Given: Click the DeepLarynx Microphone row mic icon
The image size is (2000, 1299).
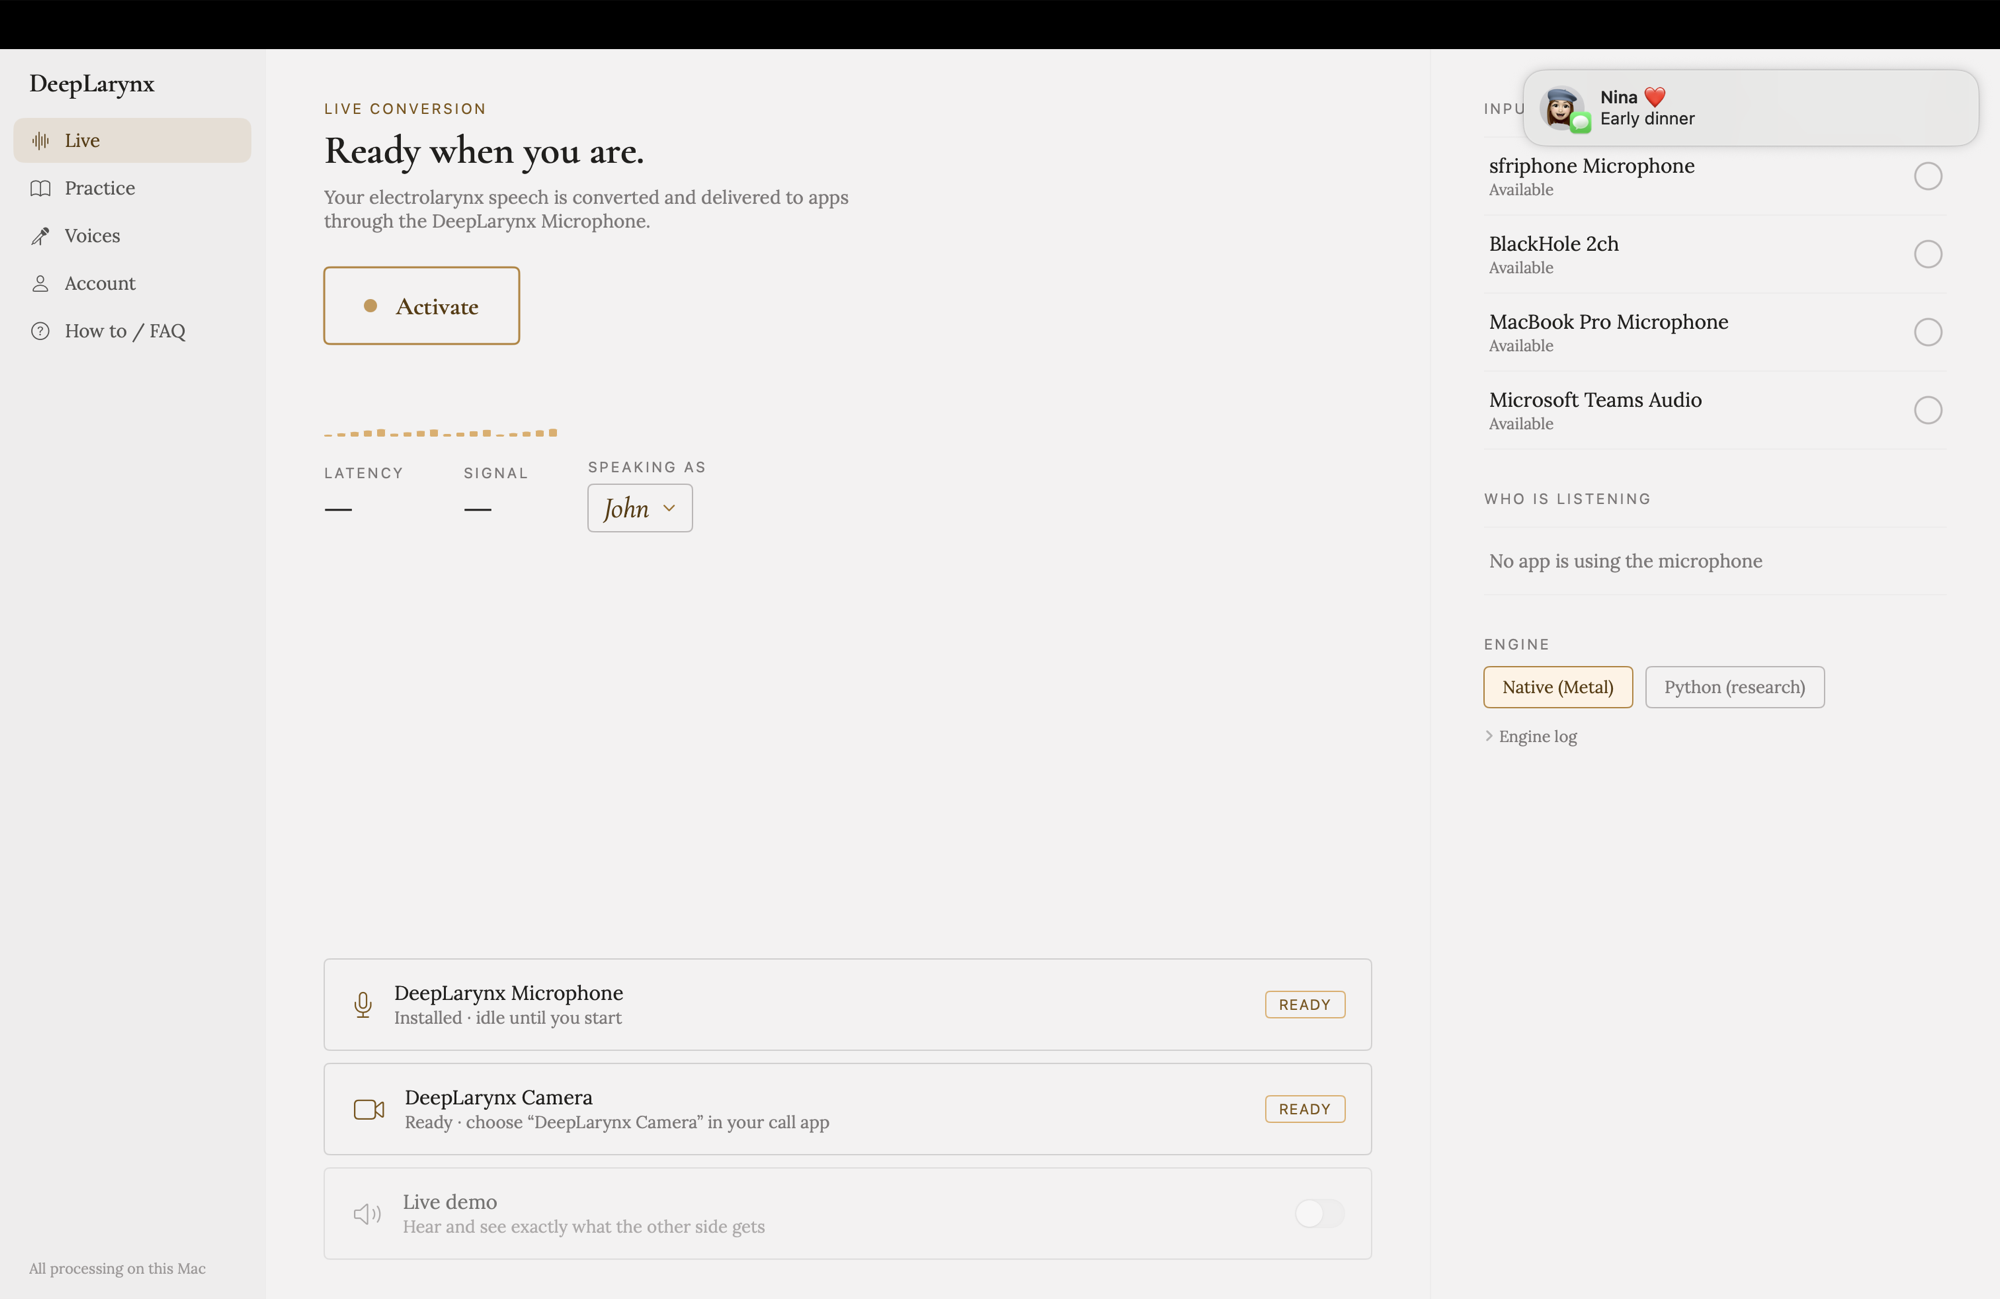Looking at the screenshot, I should [363, 1005].
